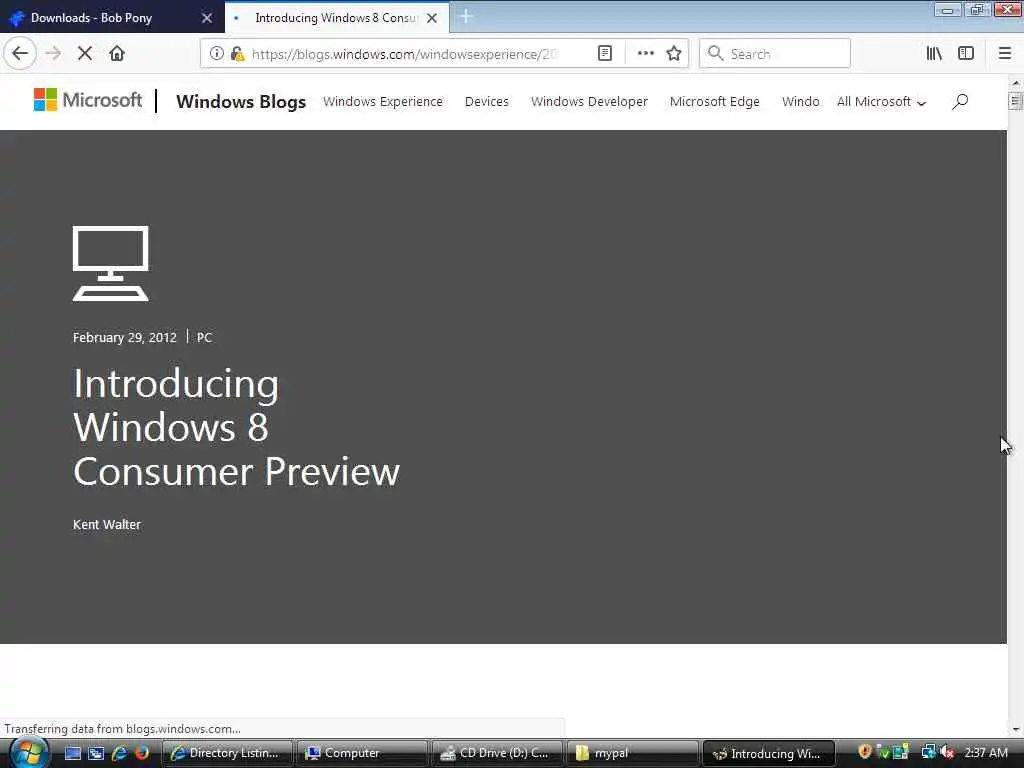This screenshot has width=1024, height=768.
Task: Switch to Directory Listing taskbar window
Action: pyautogui.click(x=227, y=754)
